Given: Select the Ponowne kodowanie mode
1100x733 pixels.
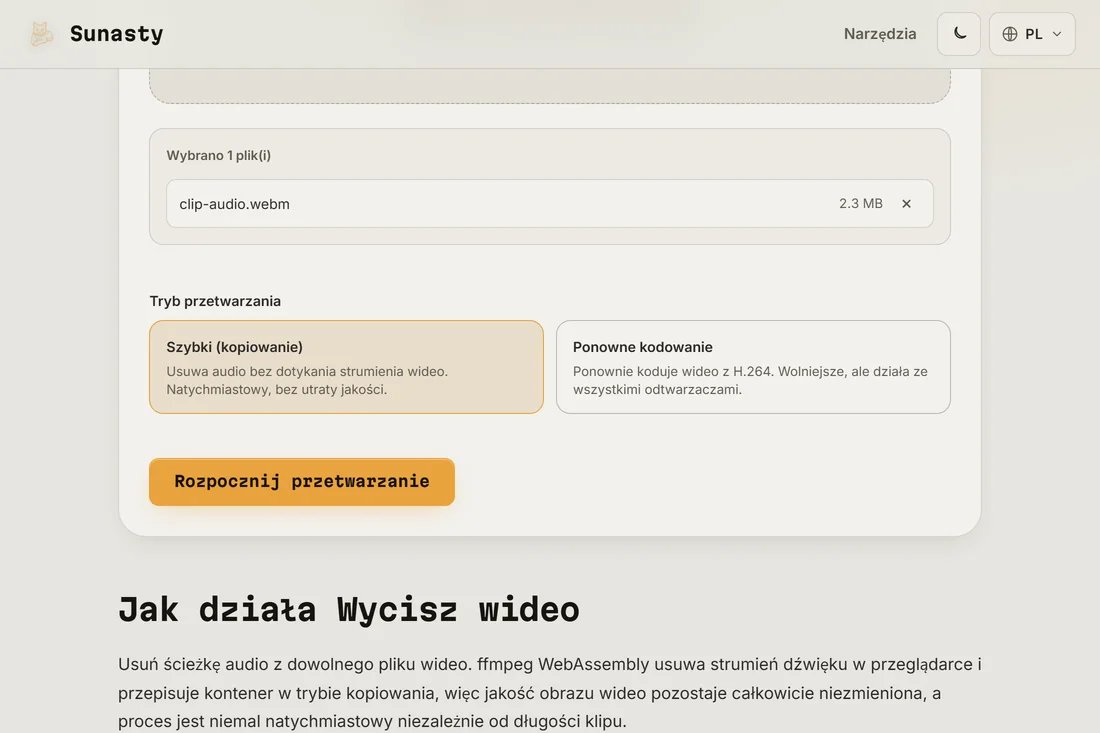Looking at the screenshot, I should (753, 367).
